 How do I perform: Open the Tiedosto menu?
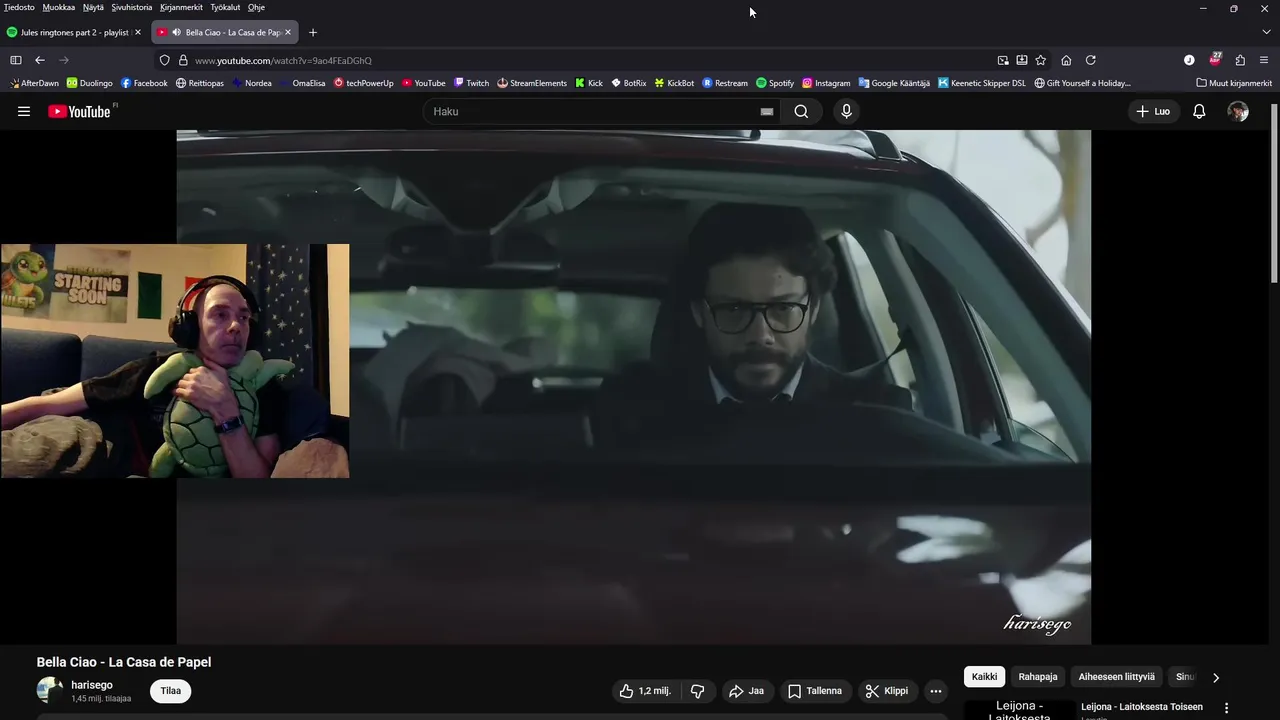tap(19, 7)
